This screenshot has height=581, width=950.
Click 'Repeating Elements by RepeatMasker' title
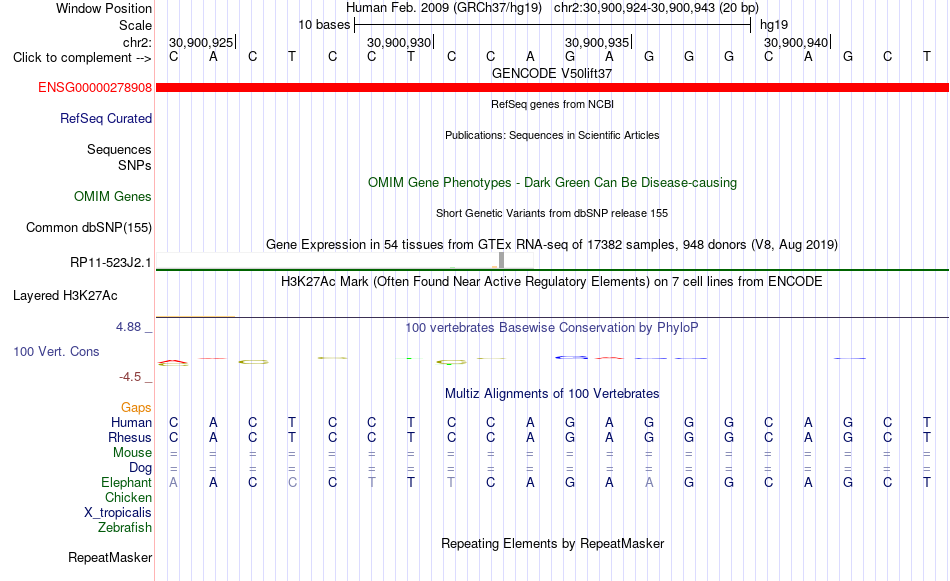(x=552, y=544)
